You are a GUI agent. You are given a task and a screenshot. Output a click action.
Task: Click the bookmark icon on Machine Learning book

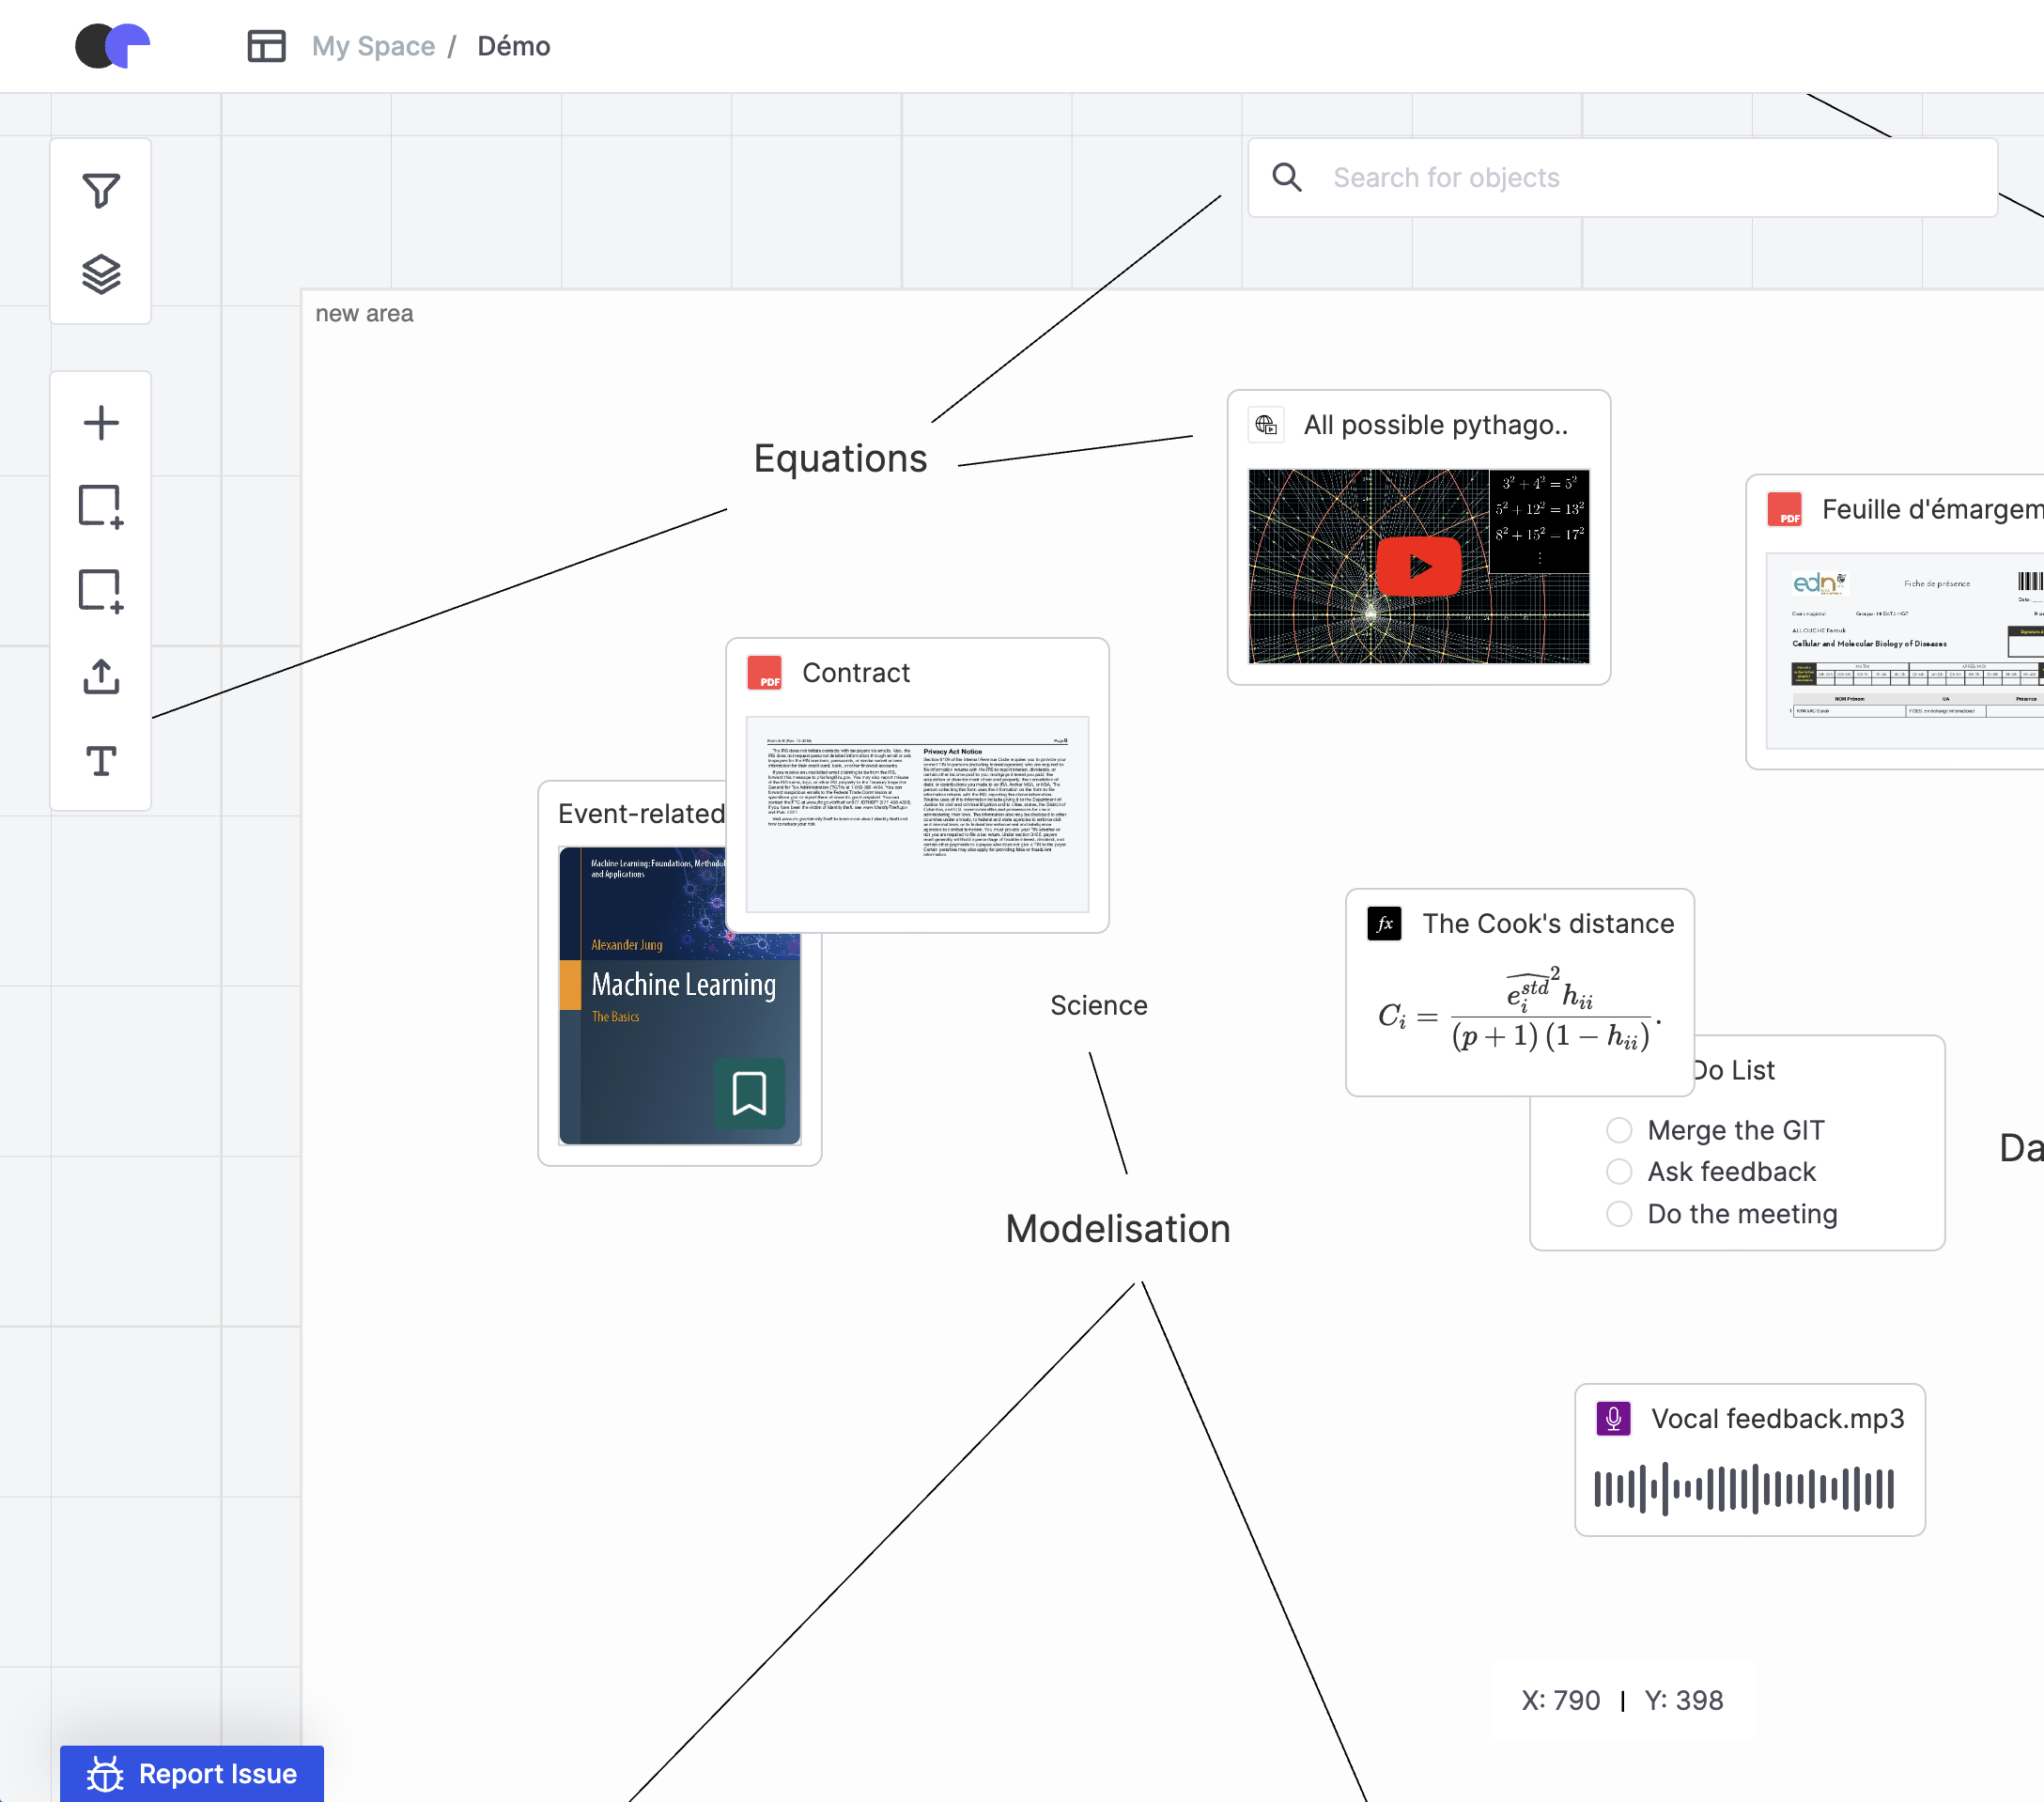point(749,1093)
